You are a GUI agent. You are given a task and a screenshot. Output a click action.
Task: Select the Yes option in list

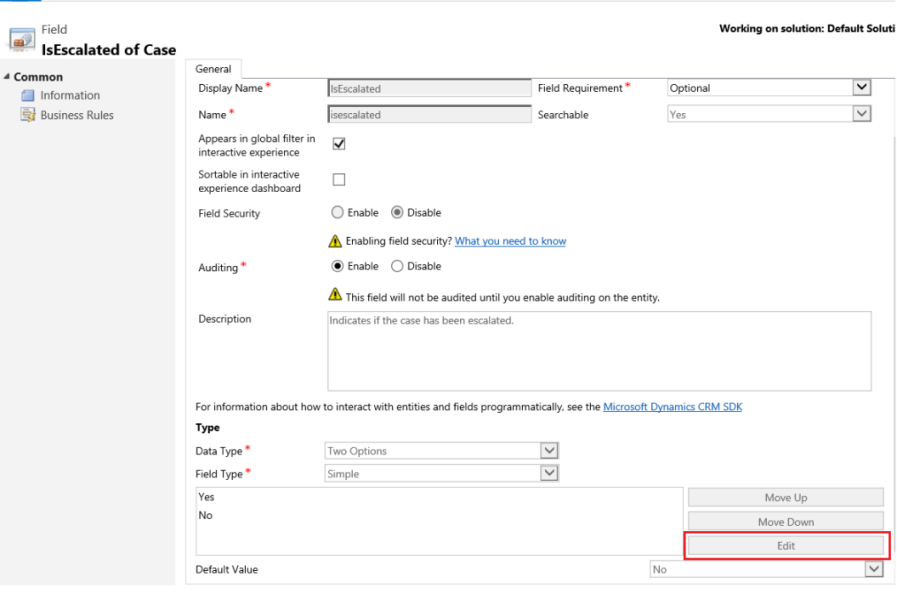207,497
